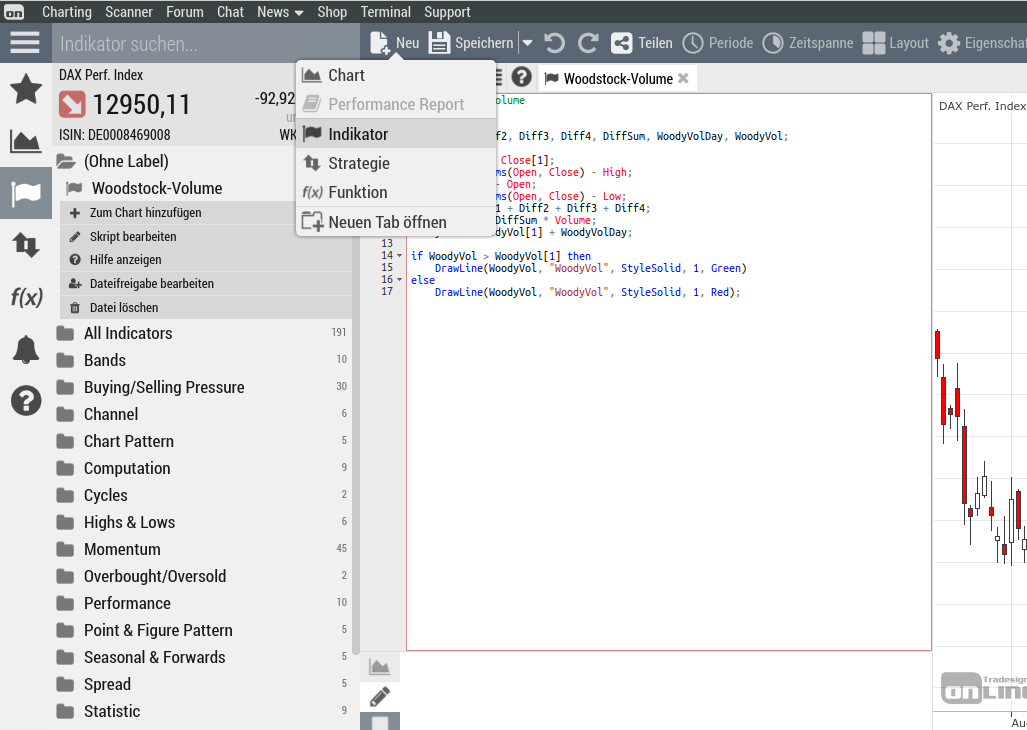The height and width of the screenshot is (730, 1027).
Task: Switch to pencil editor view icon
Action: click(x=380, y=696)
